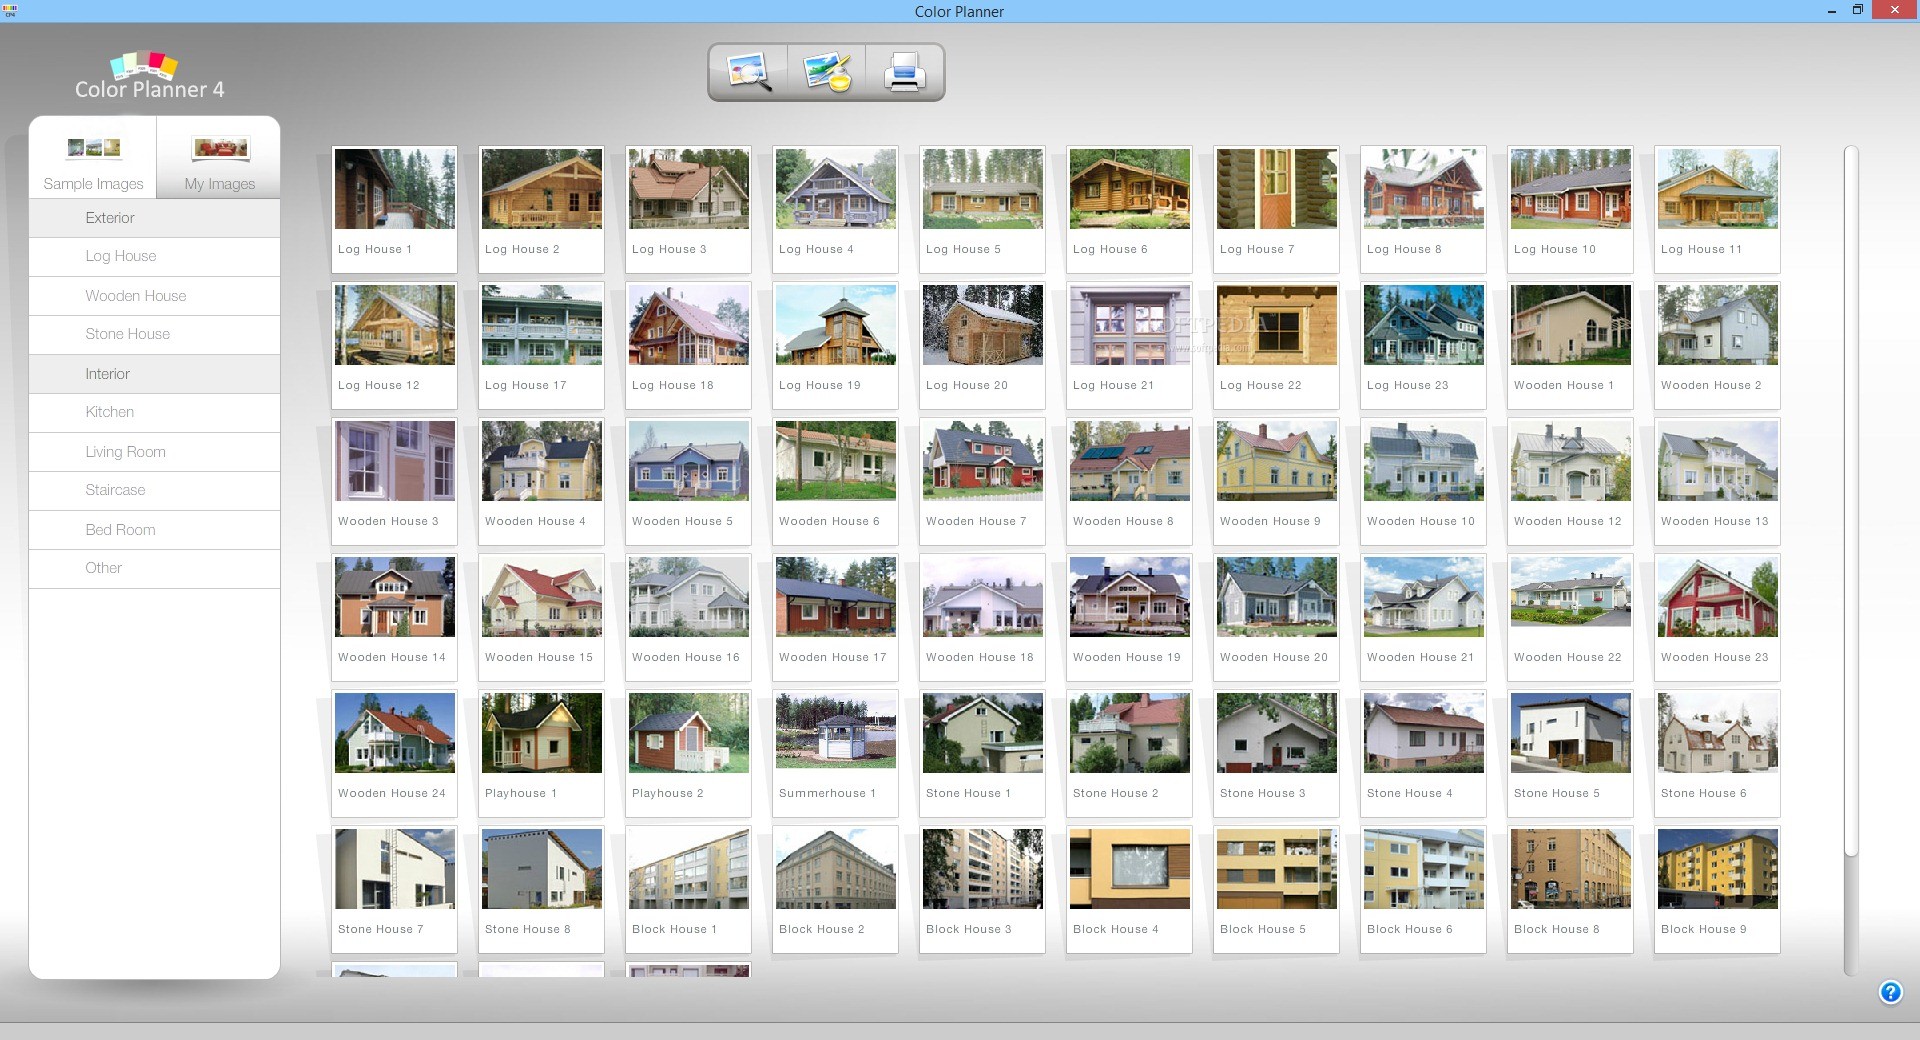Select the Block House 1 image
The image size is (1920, 1040).
[x=689, y=889]
